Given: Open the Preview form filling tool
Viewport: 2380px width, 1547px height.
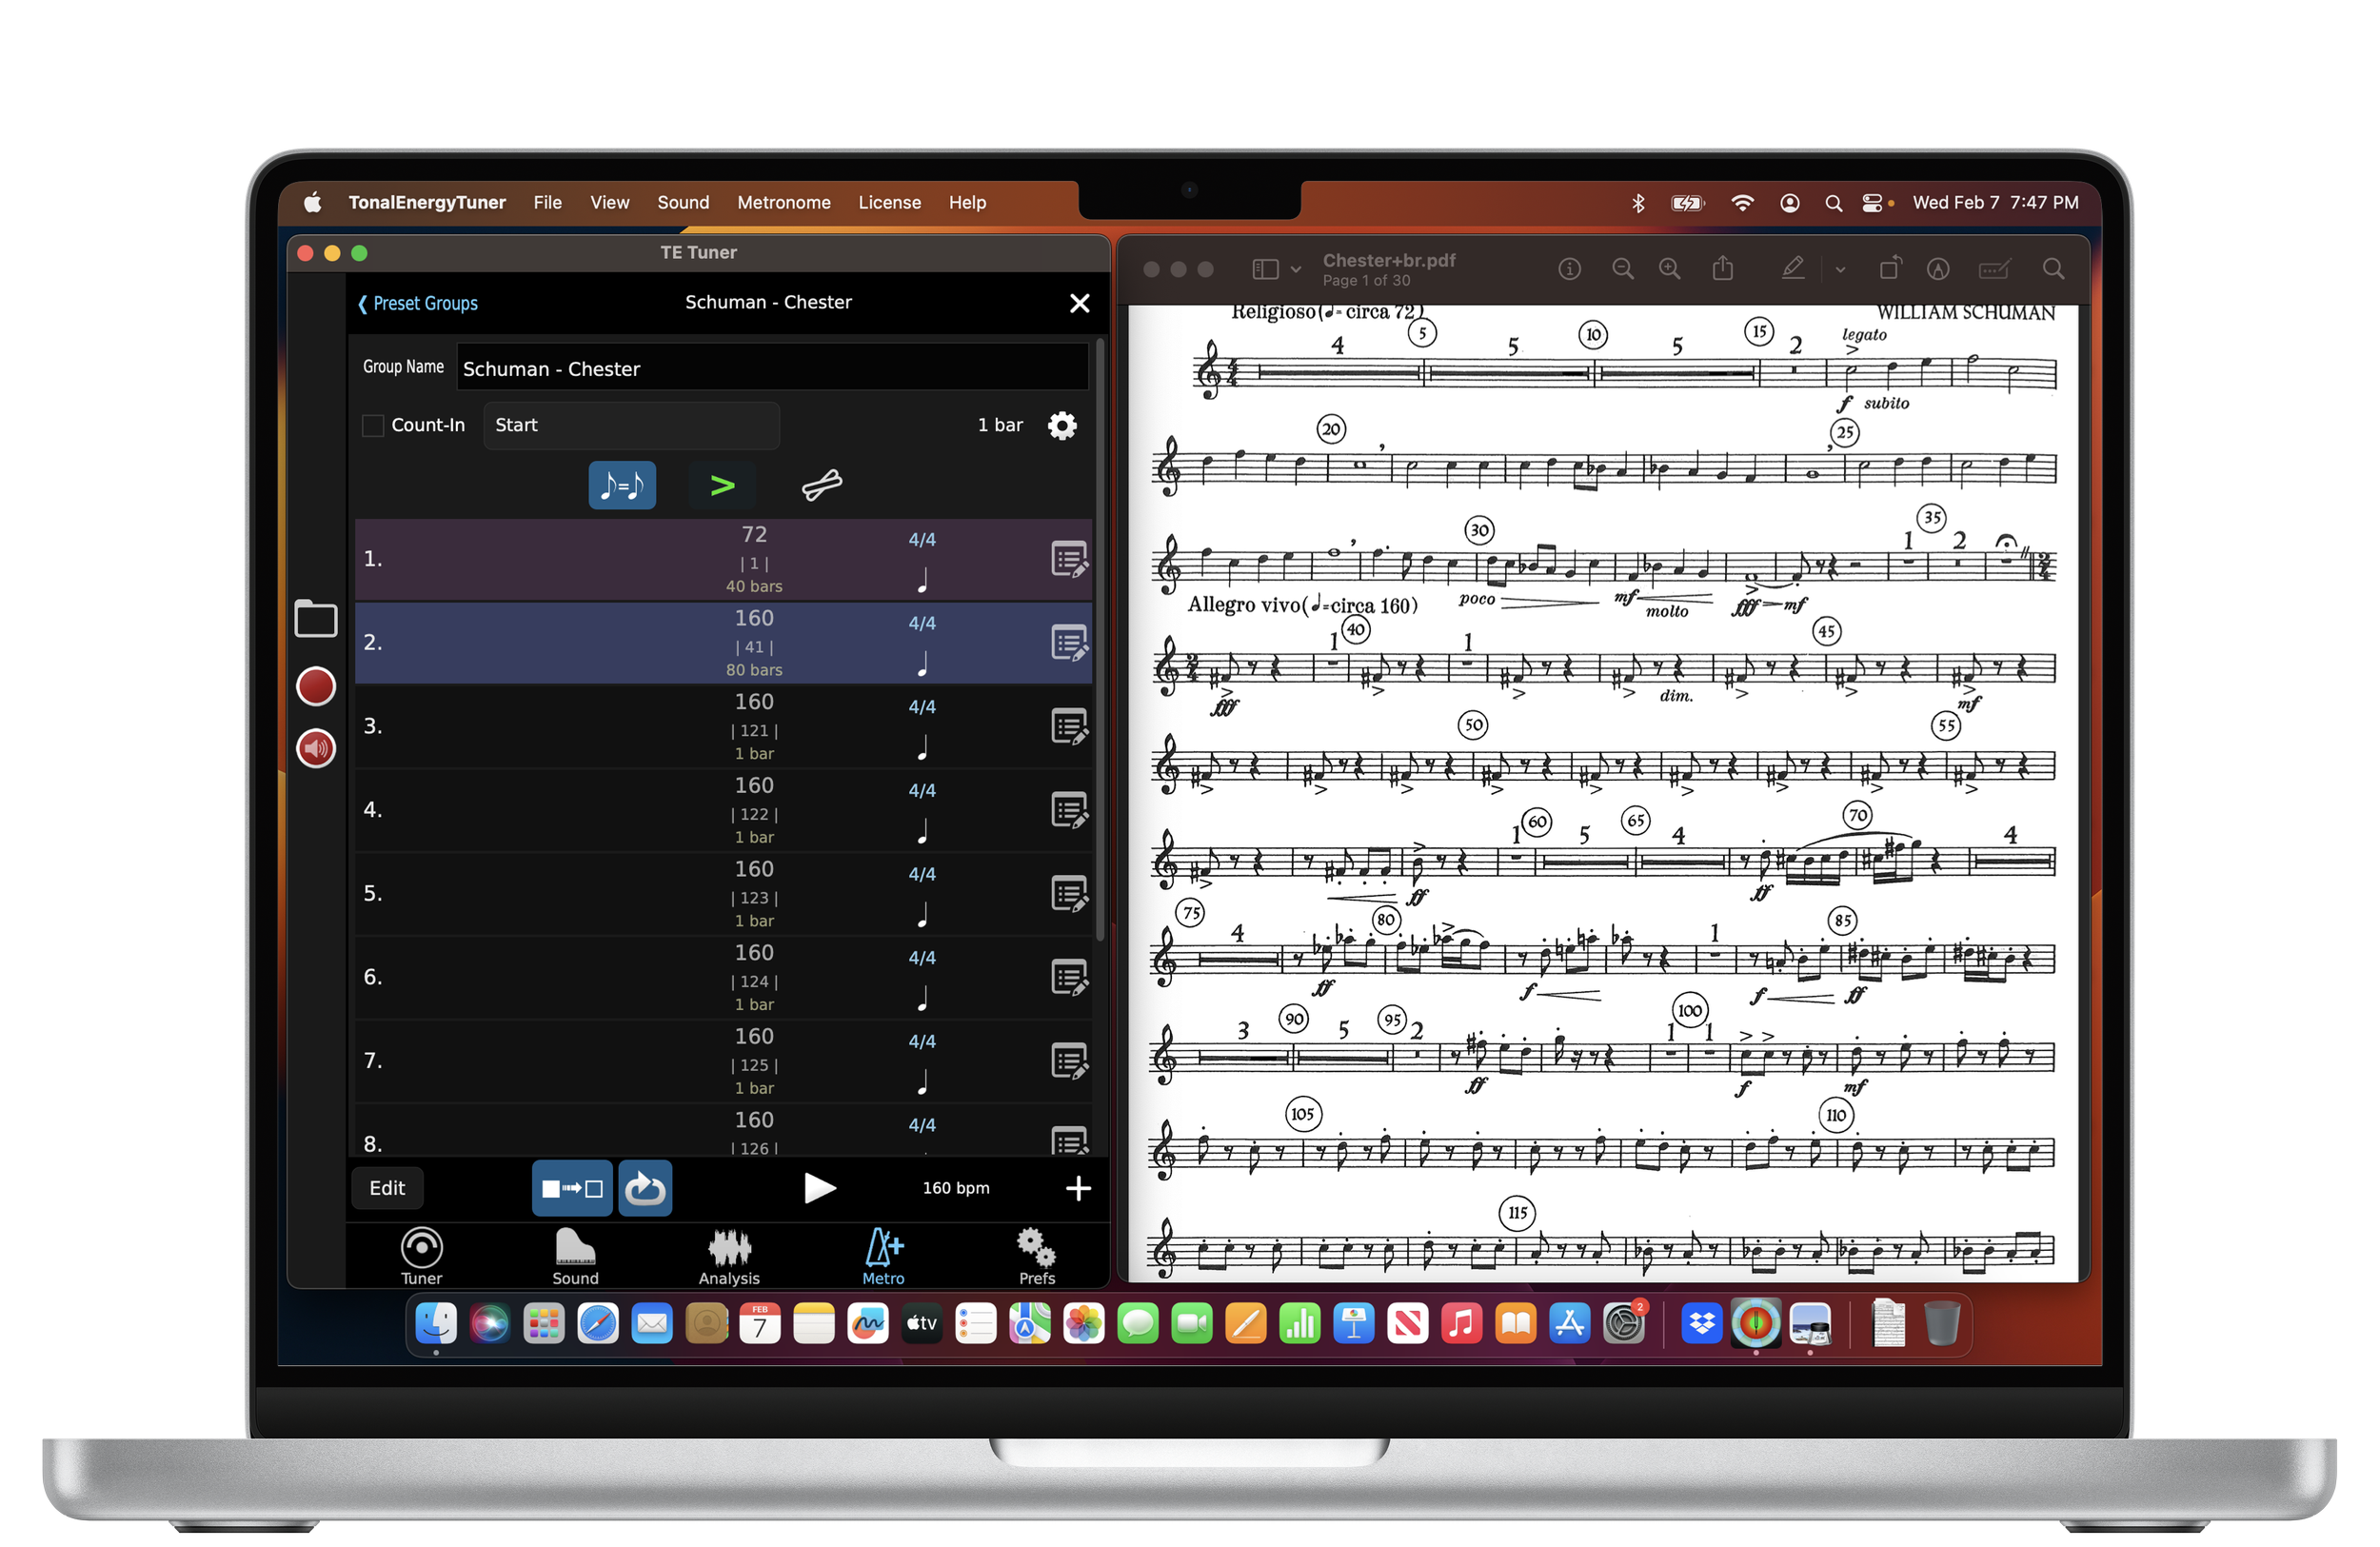Looking at the screenshot, I should 1995,269.
